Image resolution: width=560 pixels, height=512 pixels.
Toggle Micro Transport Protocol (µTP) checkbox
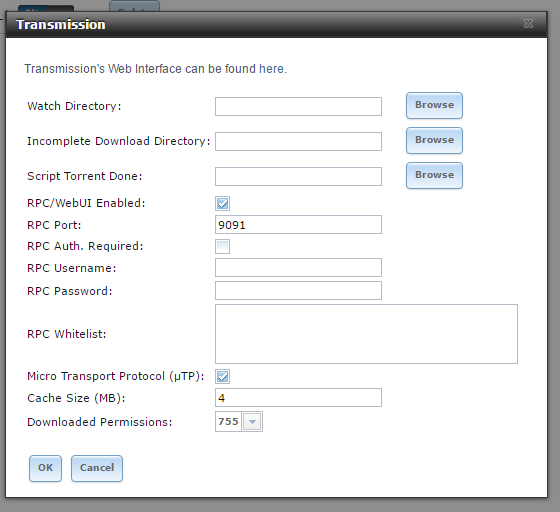click(x=222, y=376)
